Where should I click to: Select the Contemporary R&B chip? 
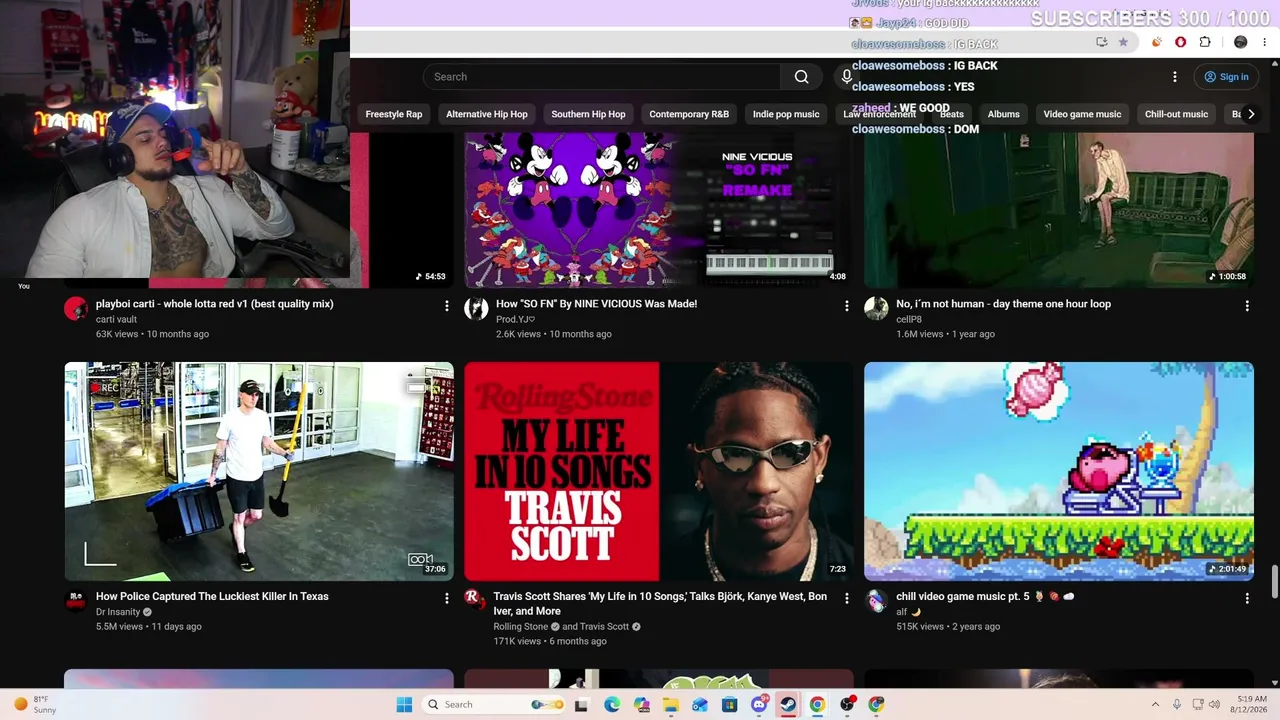click(x=689, y=114)
